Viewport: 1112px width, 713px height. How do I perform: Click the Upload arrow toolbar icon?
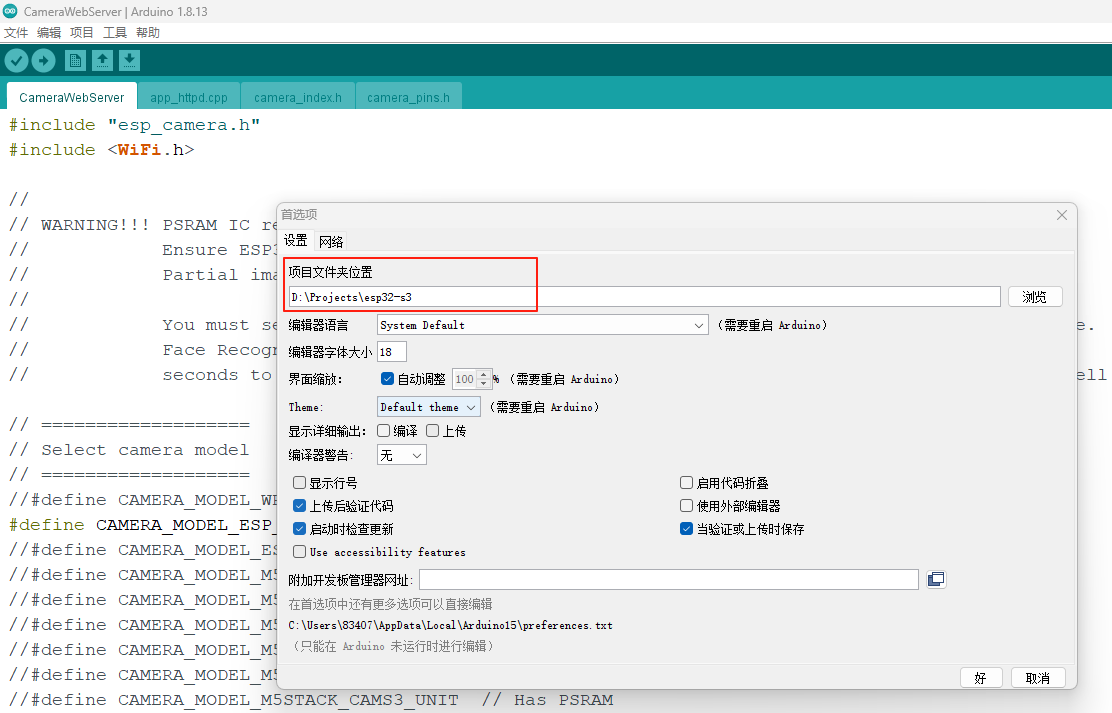[43, 61]
